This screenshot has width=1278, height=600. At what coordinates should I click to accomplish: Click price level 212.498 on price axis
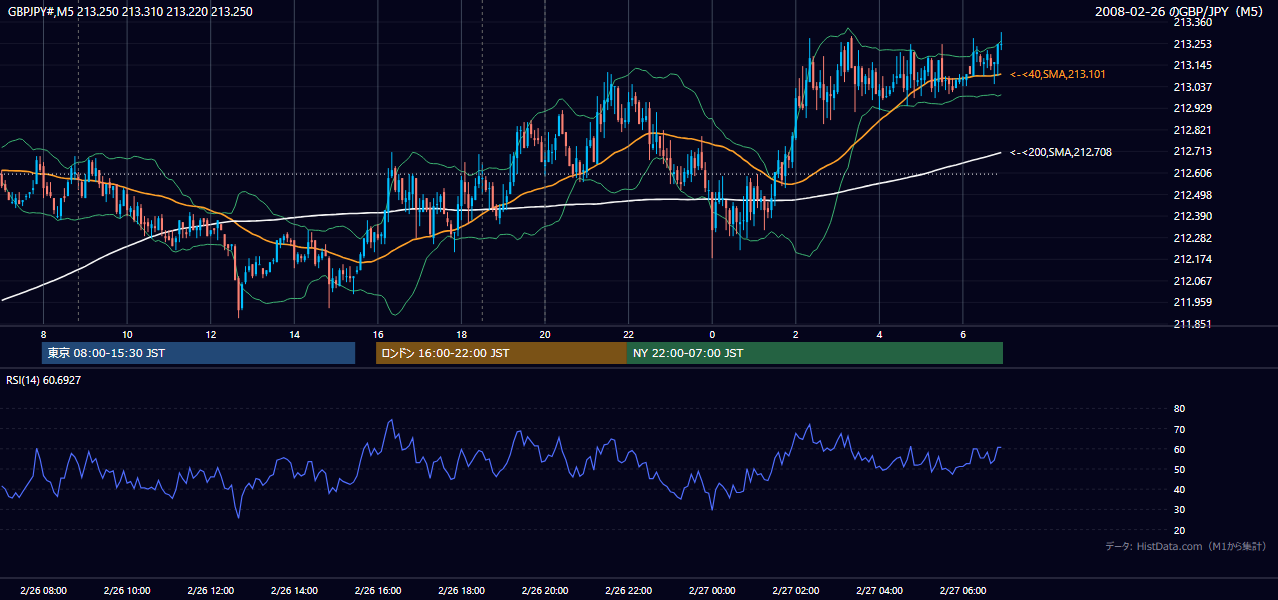1192,195
